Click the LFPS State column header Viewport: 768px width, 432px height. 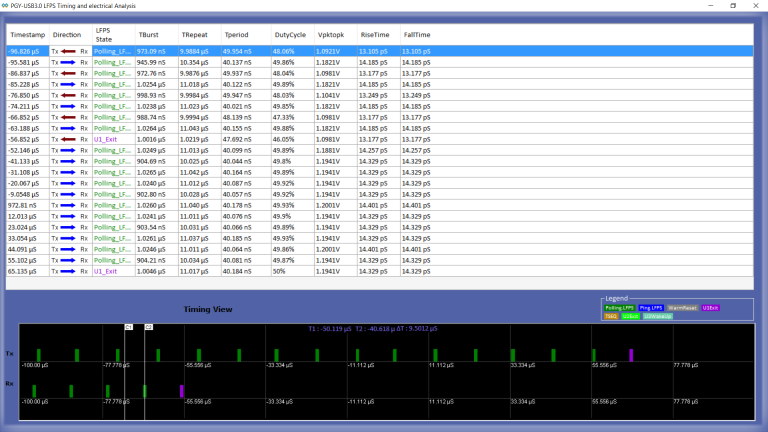[114, 35]
